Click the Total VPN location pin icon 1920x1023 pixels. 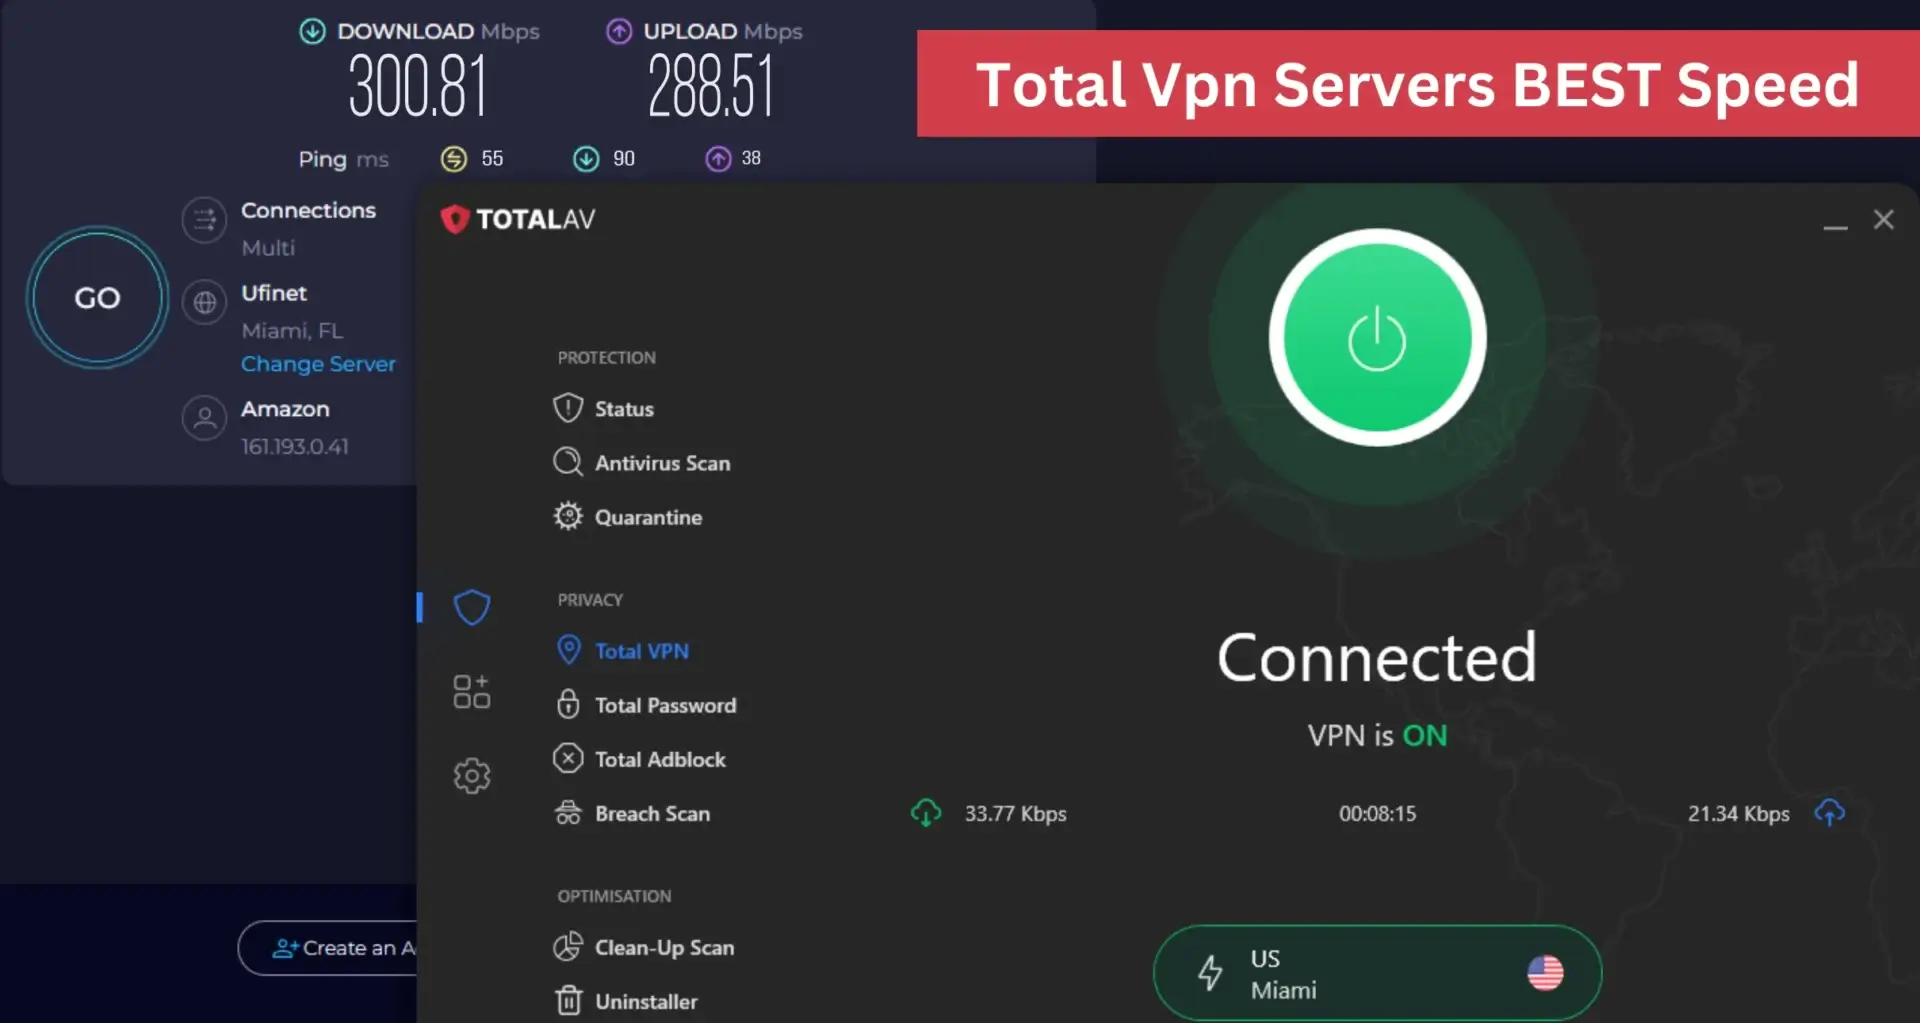click(x=568, y=650)
